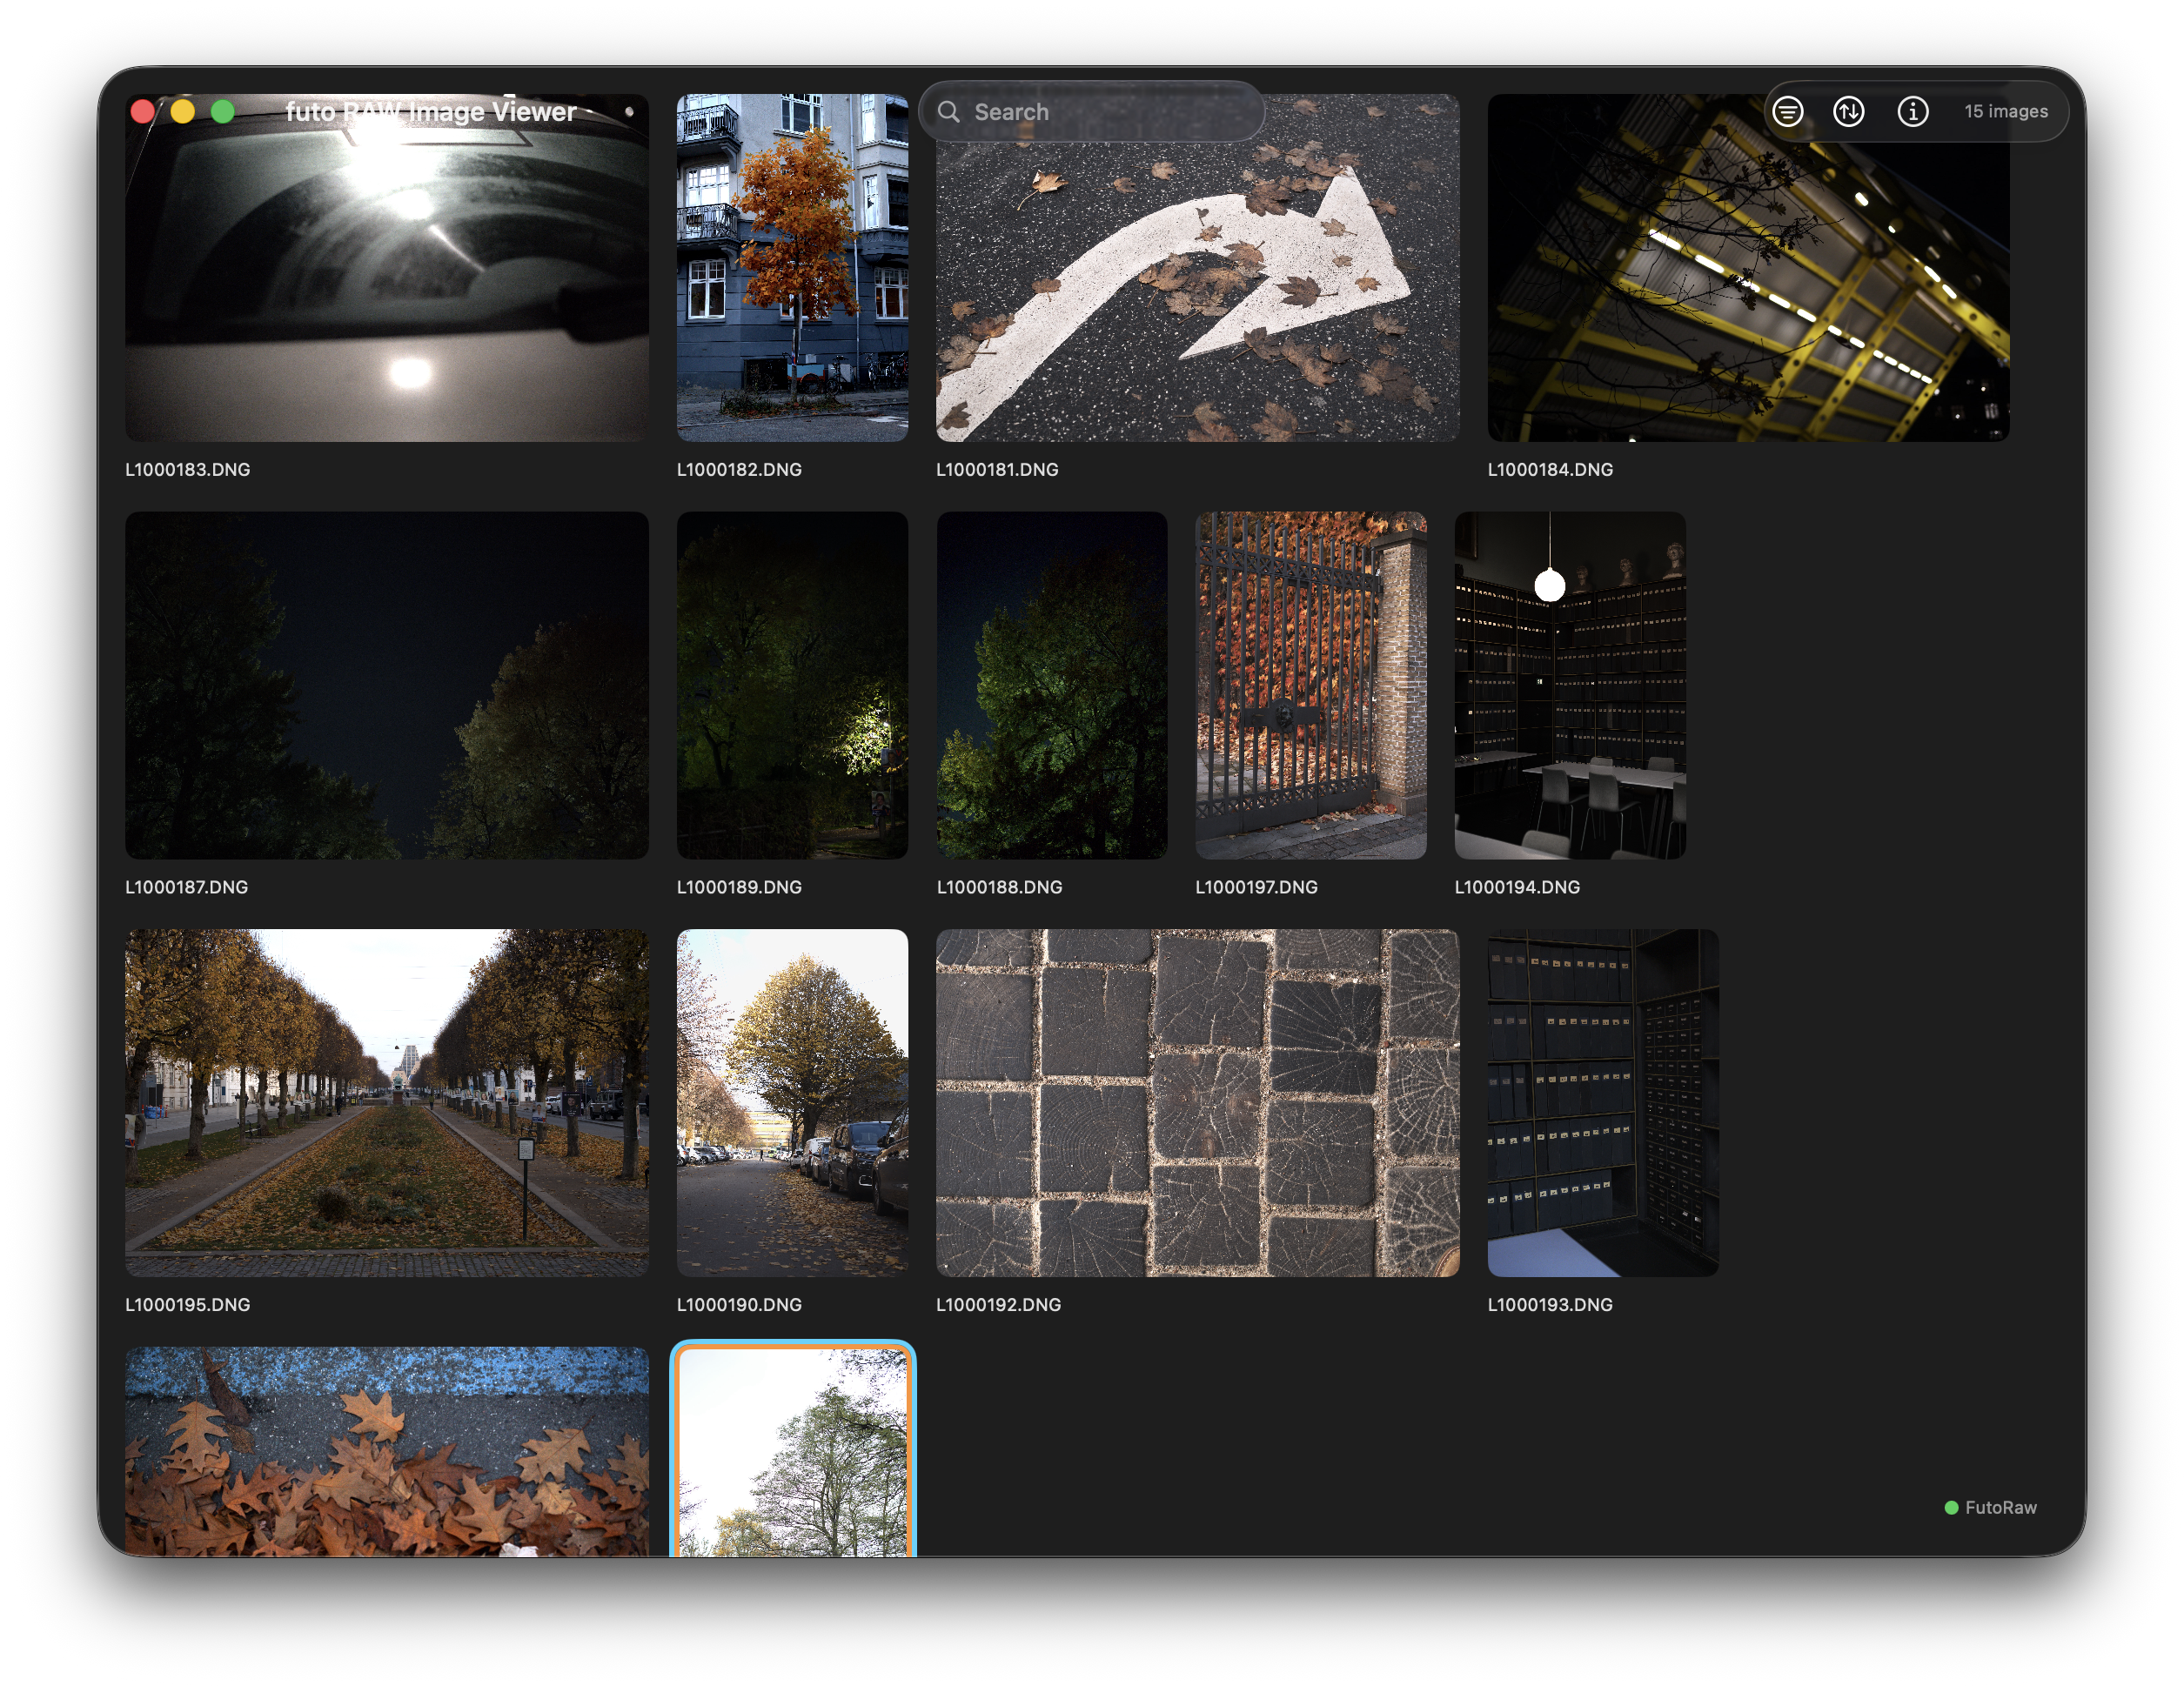Select L1000182.DNG orange tree building photo

point(791,268)
